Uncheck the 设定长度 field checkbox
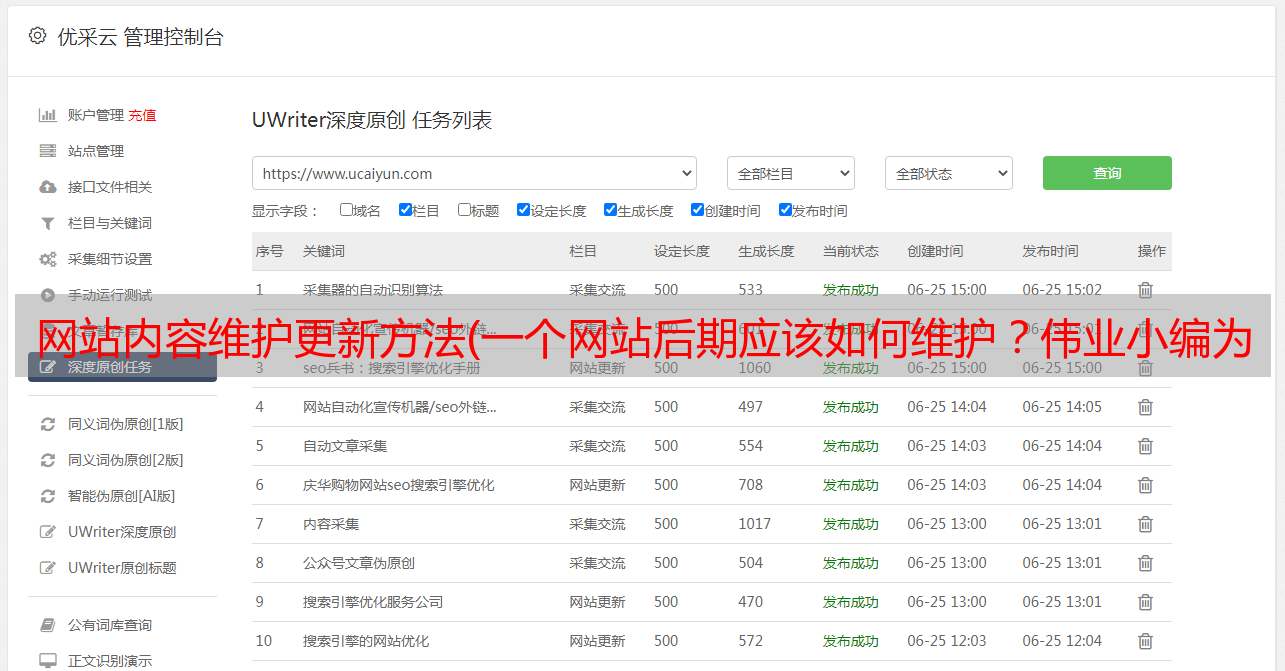The width and height of the screenshot is (1285, 671). coord(523,210)
